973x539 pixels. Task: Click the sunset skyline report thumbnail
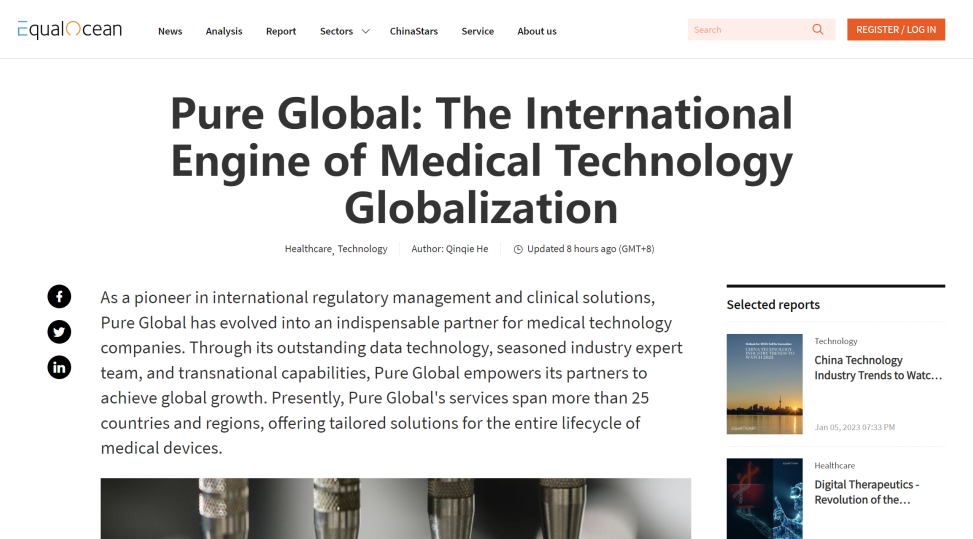[764, 384]
